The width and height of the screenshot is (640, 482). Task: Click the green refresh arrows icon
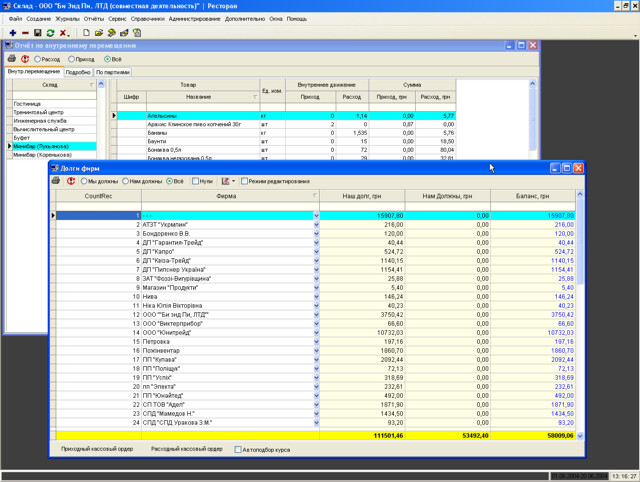tap(50, 33)
